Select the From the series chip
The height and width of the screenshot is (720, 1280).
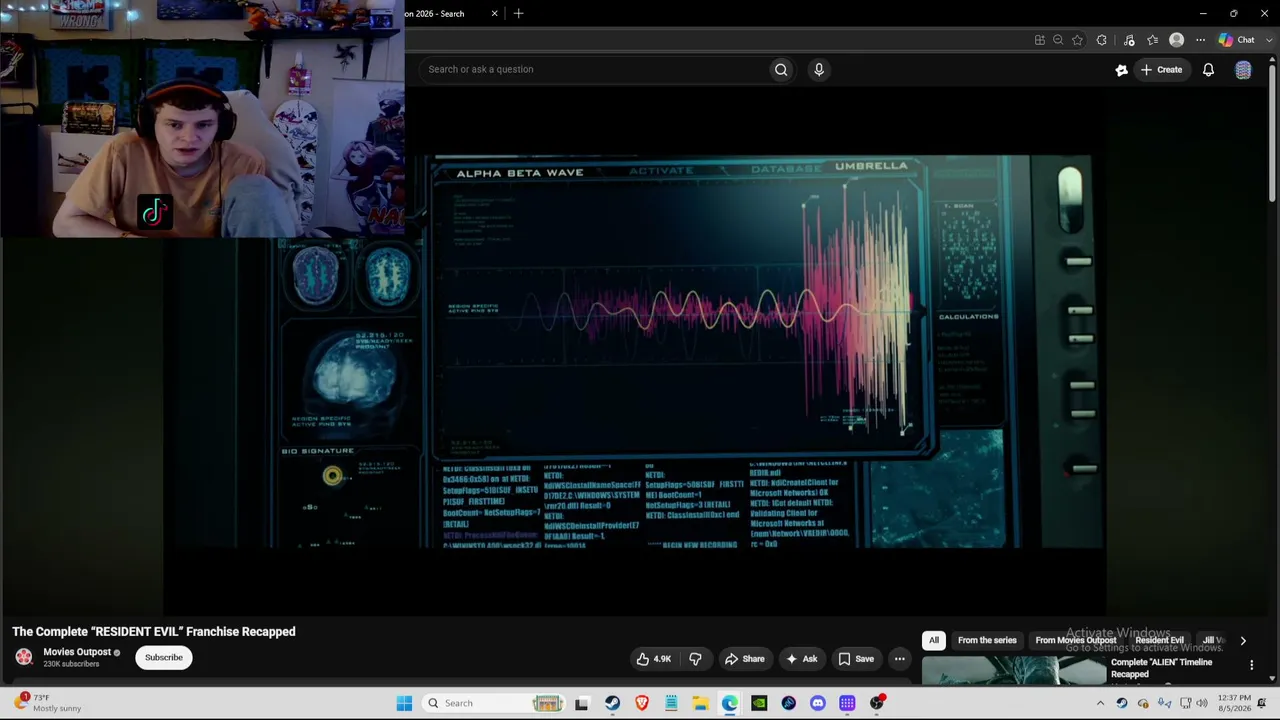(x=987, y=640)
